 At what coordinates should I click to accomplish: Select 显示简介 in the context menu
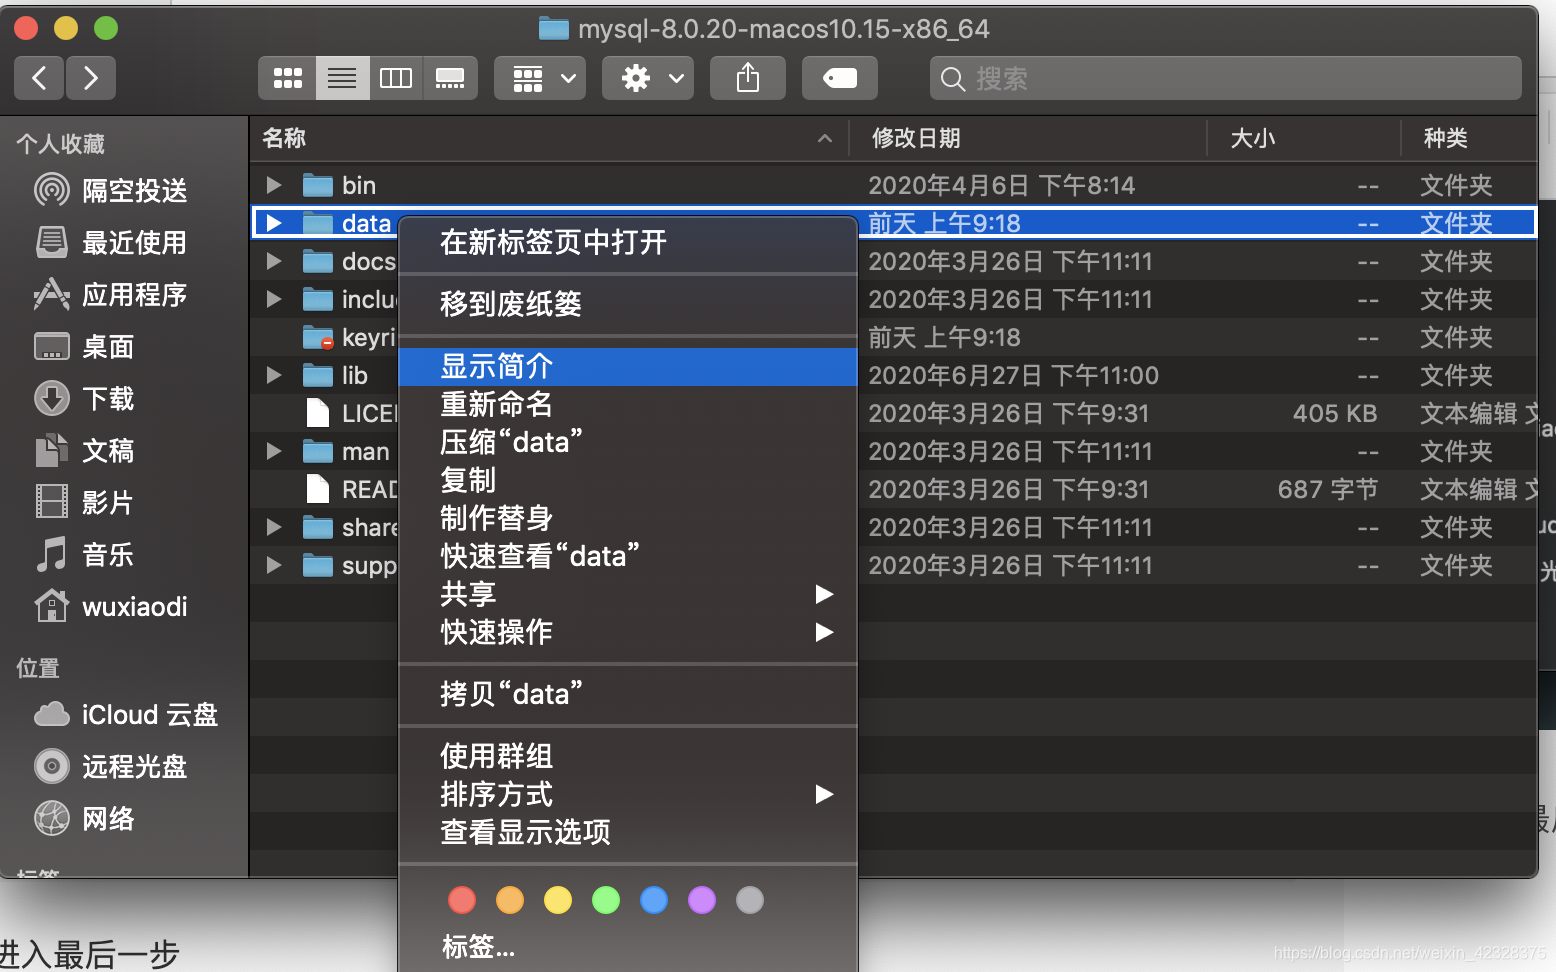click(497, 366)
